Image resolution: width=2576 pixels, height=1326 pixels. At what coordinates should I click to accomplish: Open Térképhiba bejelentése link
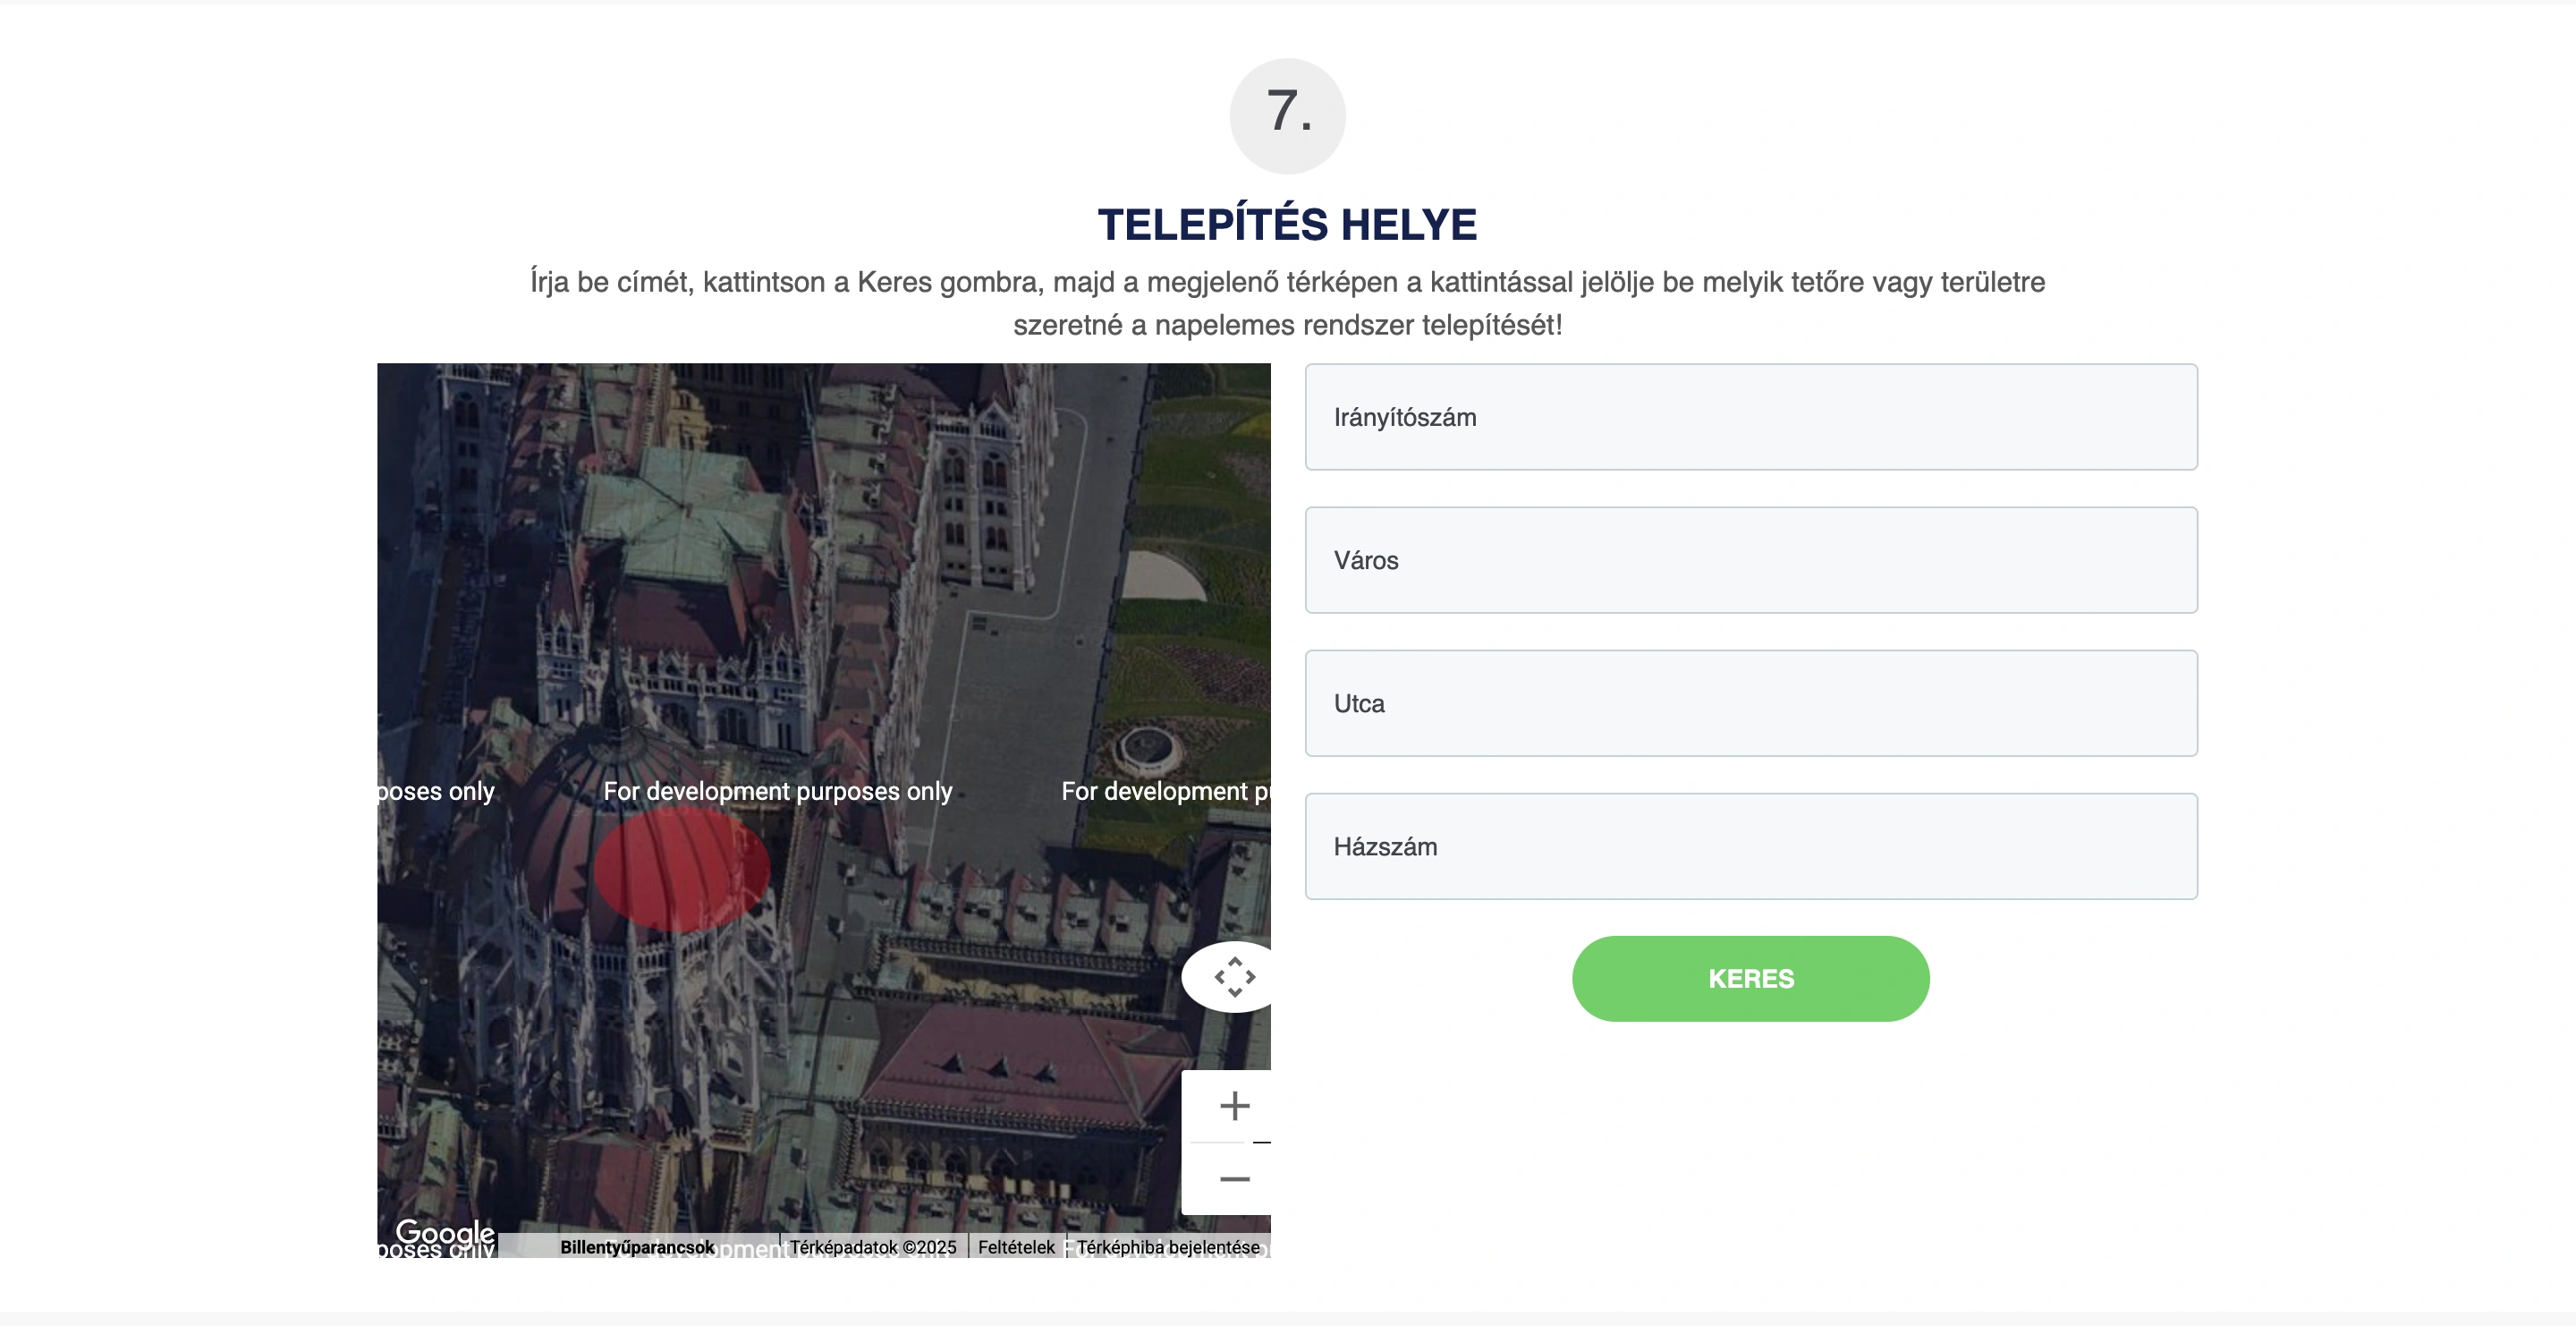[1168, 1247]
